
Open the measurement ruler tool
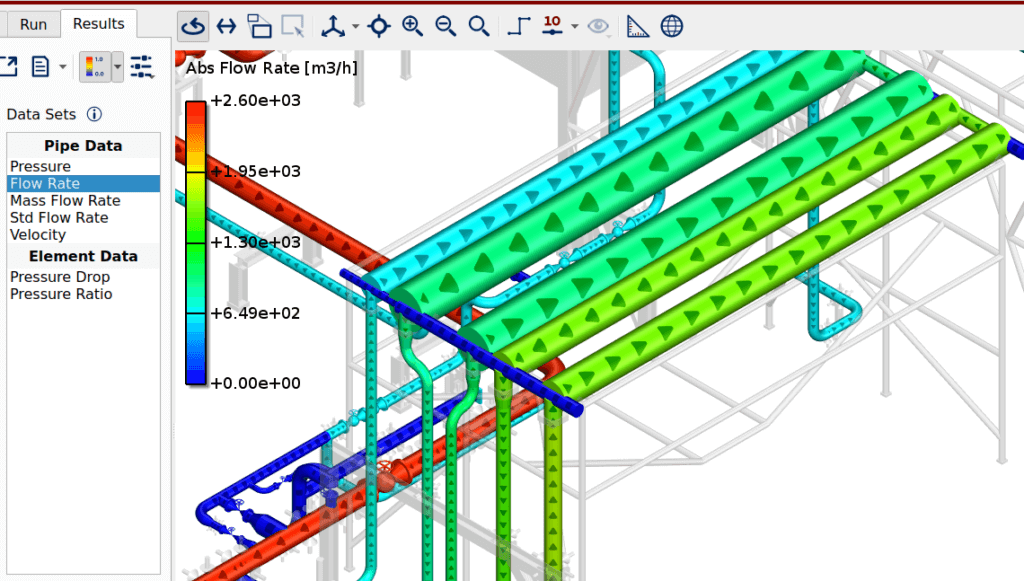(637, 26)
